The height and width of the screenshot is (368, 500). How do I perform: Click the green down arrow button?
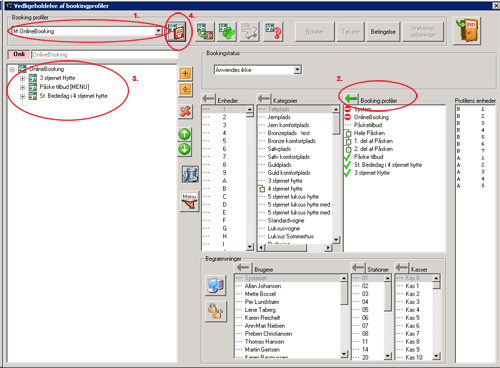(184, 149)
